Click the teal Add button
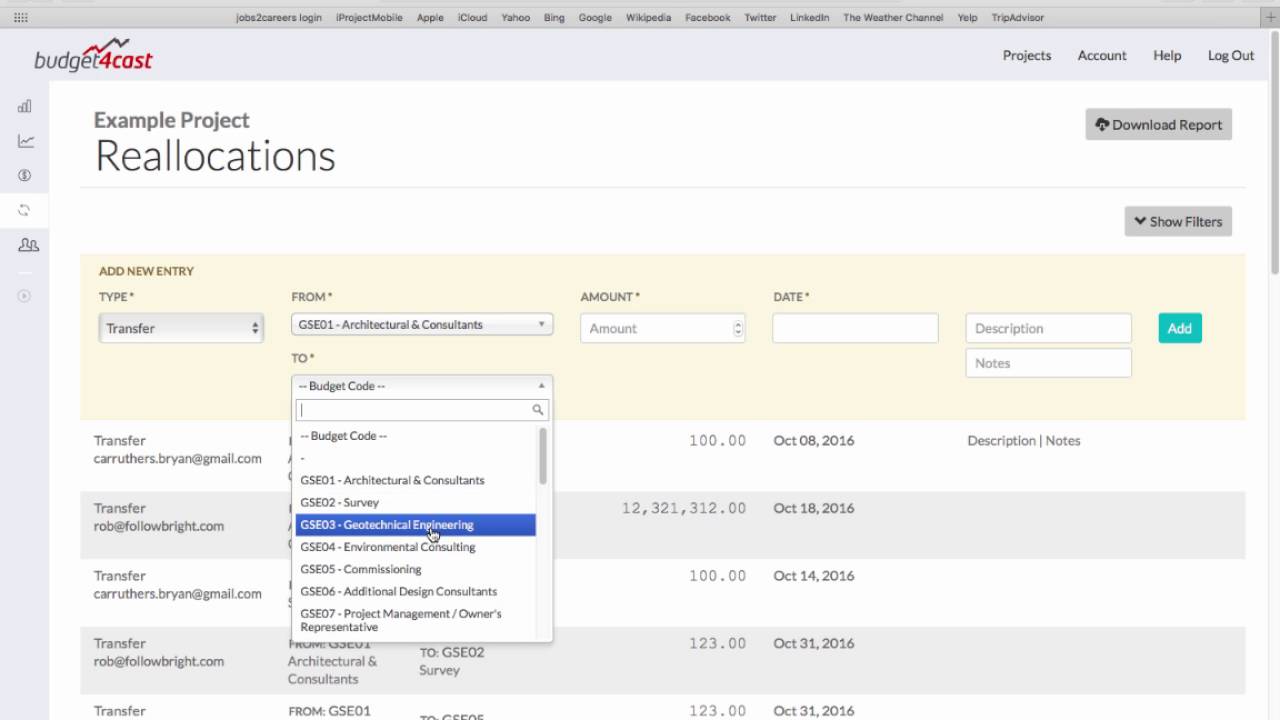Viewport: 1280px width, 720px height. (1179, 328)
